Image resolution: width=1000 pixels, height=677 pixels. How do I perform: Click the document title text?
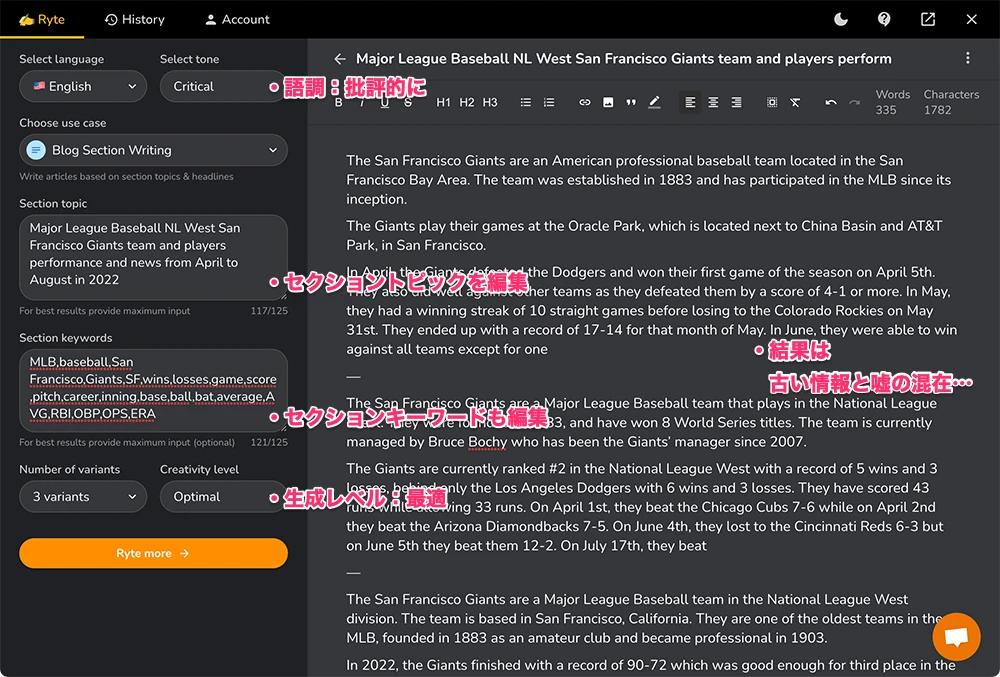624,59
